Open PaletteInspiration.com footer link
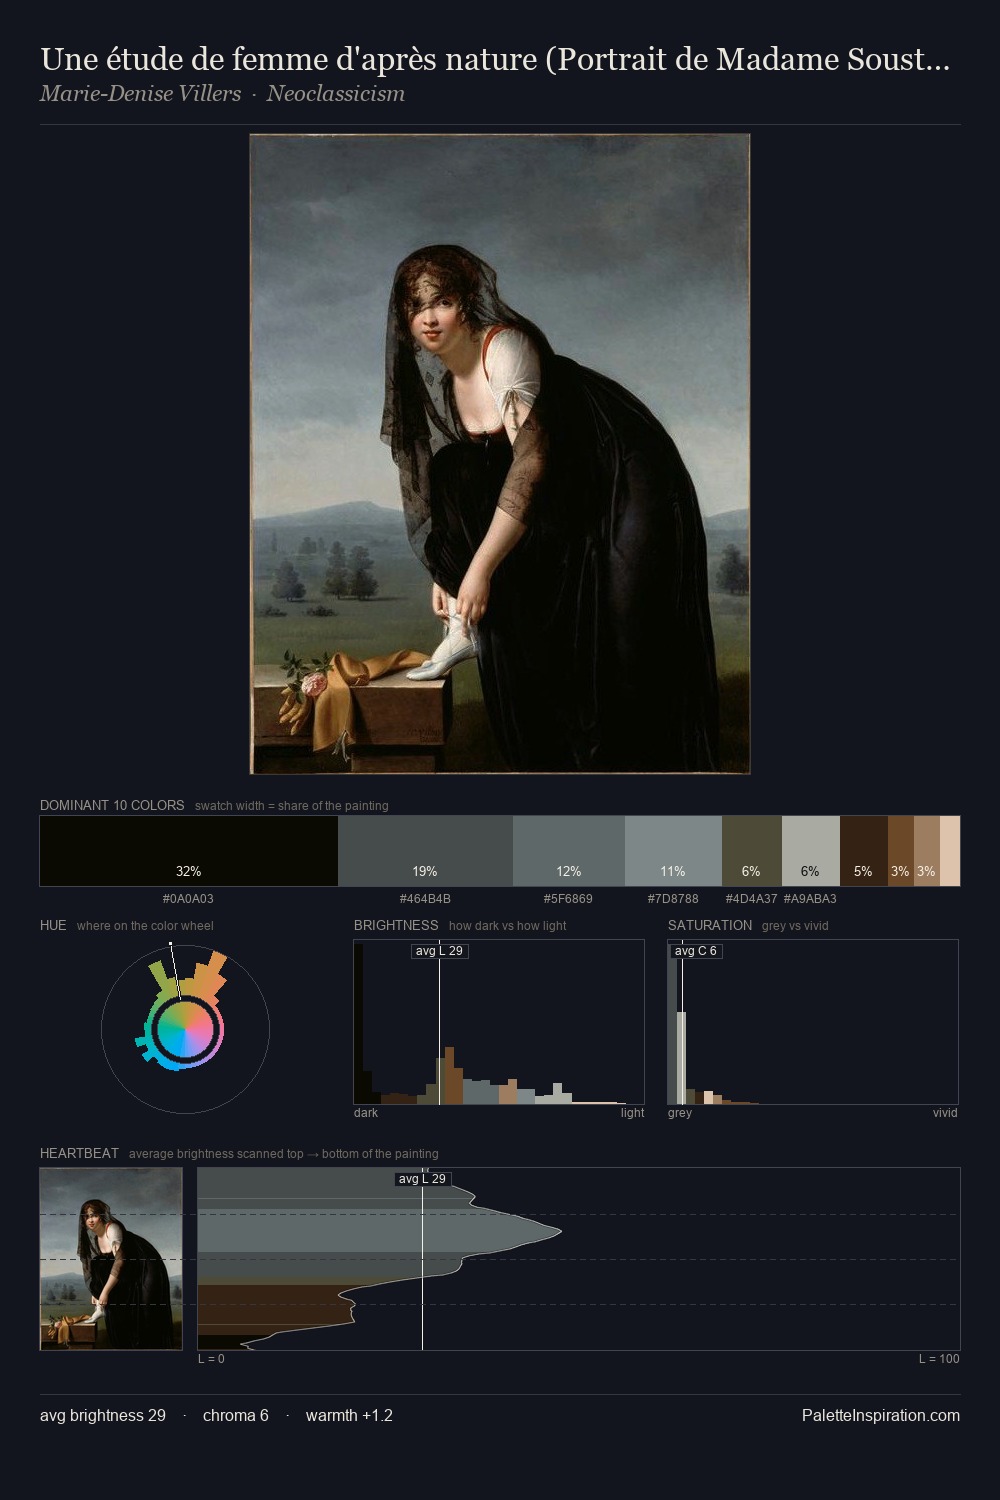Image resolution: width=1000 pixels, height=1500 pixels. 881,1416
